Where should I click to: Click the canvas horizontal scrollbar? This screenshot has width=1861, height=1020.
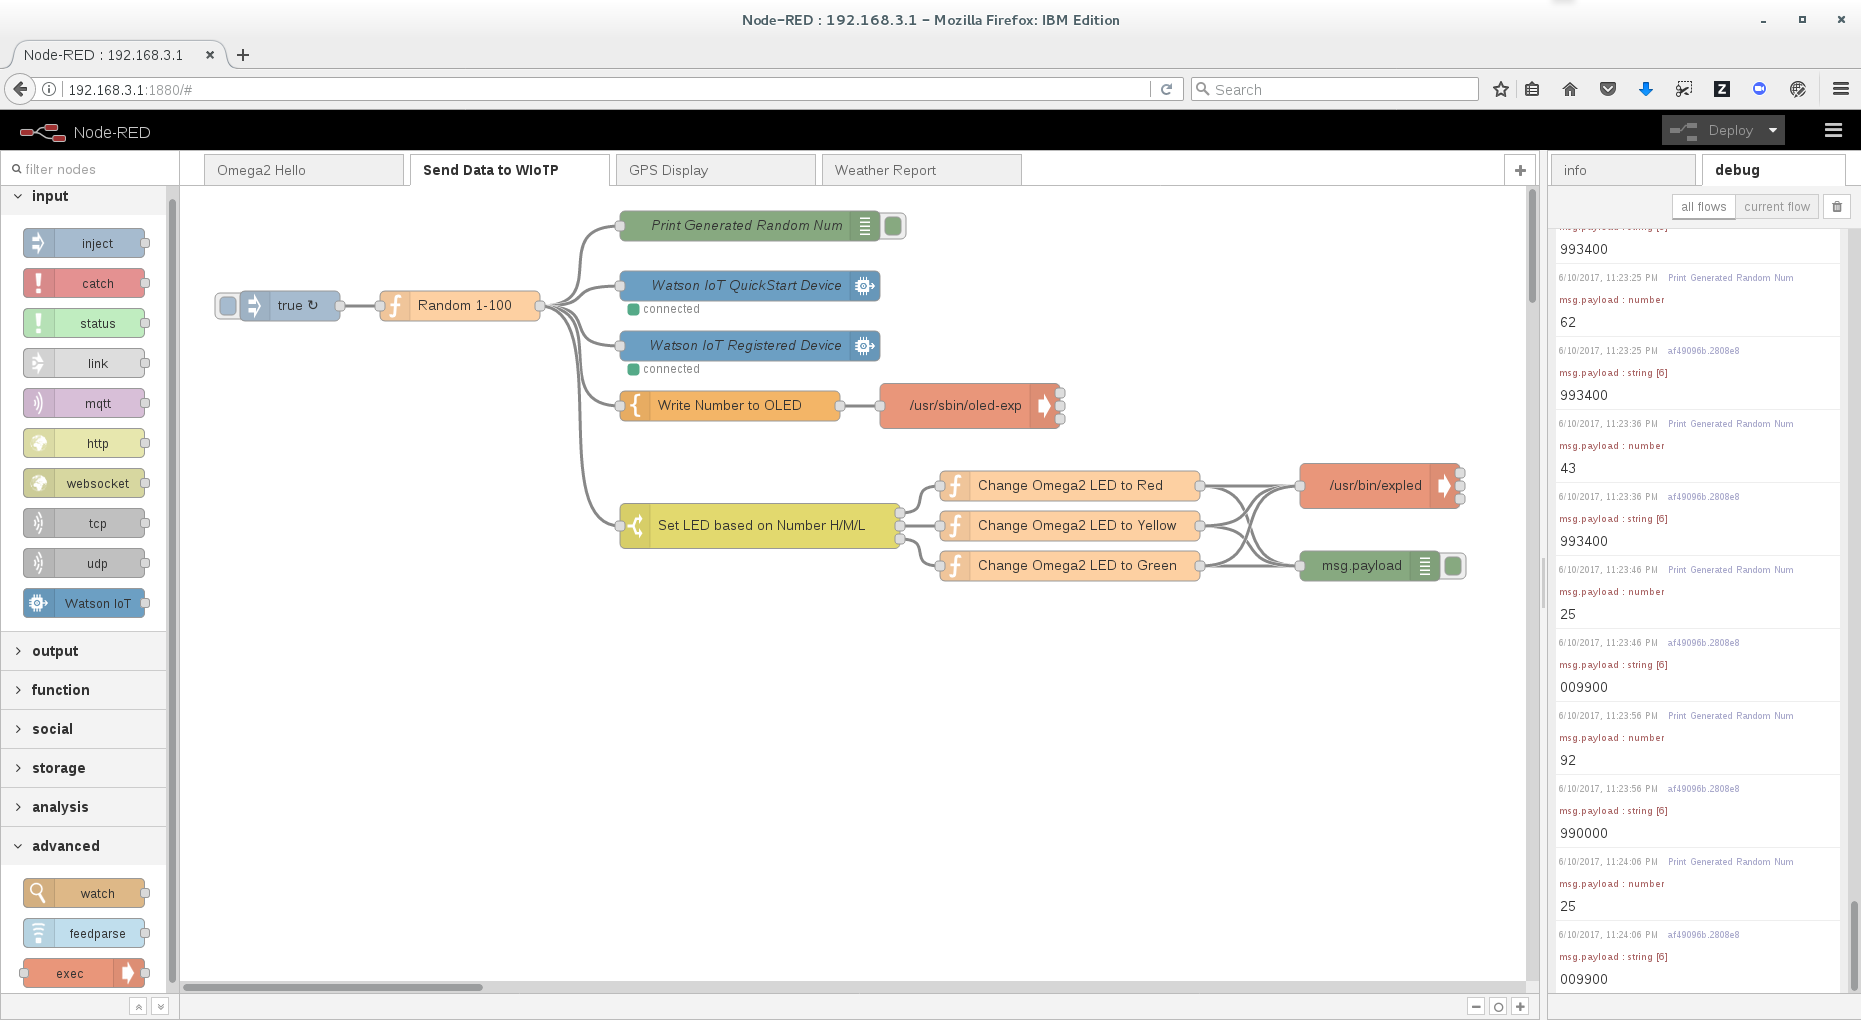click(x=332, y=987)
